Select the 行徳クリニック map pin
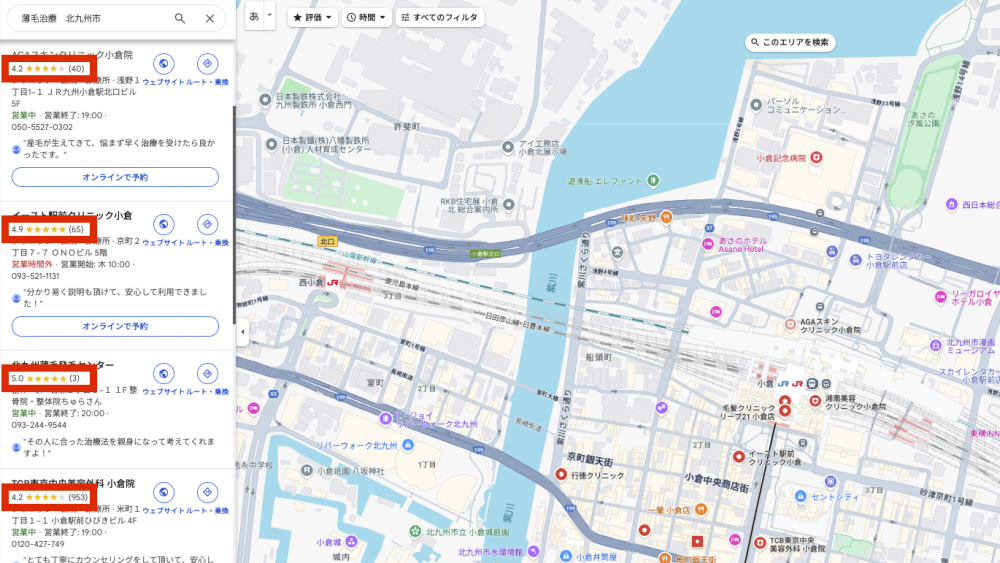1000x563 pixels. (561, 474)
